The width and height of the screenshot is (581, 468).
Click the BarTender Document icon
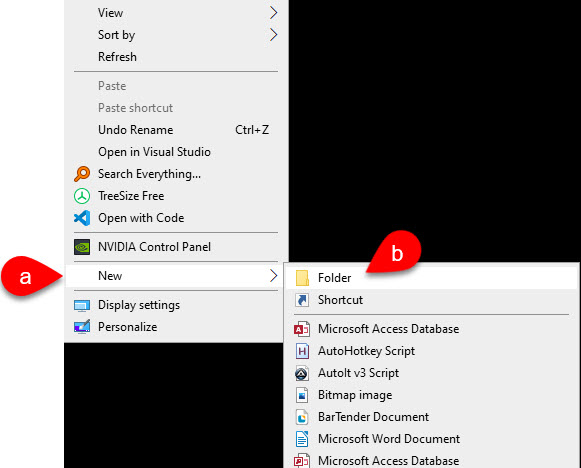(302, 417)
